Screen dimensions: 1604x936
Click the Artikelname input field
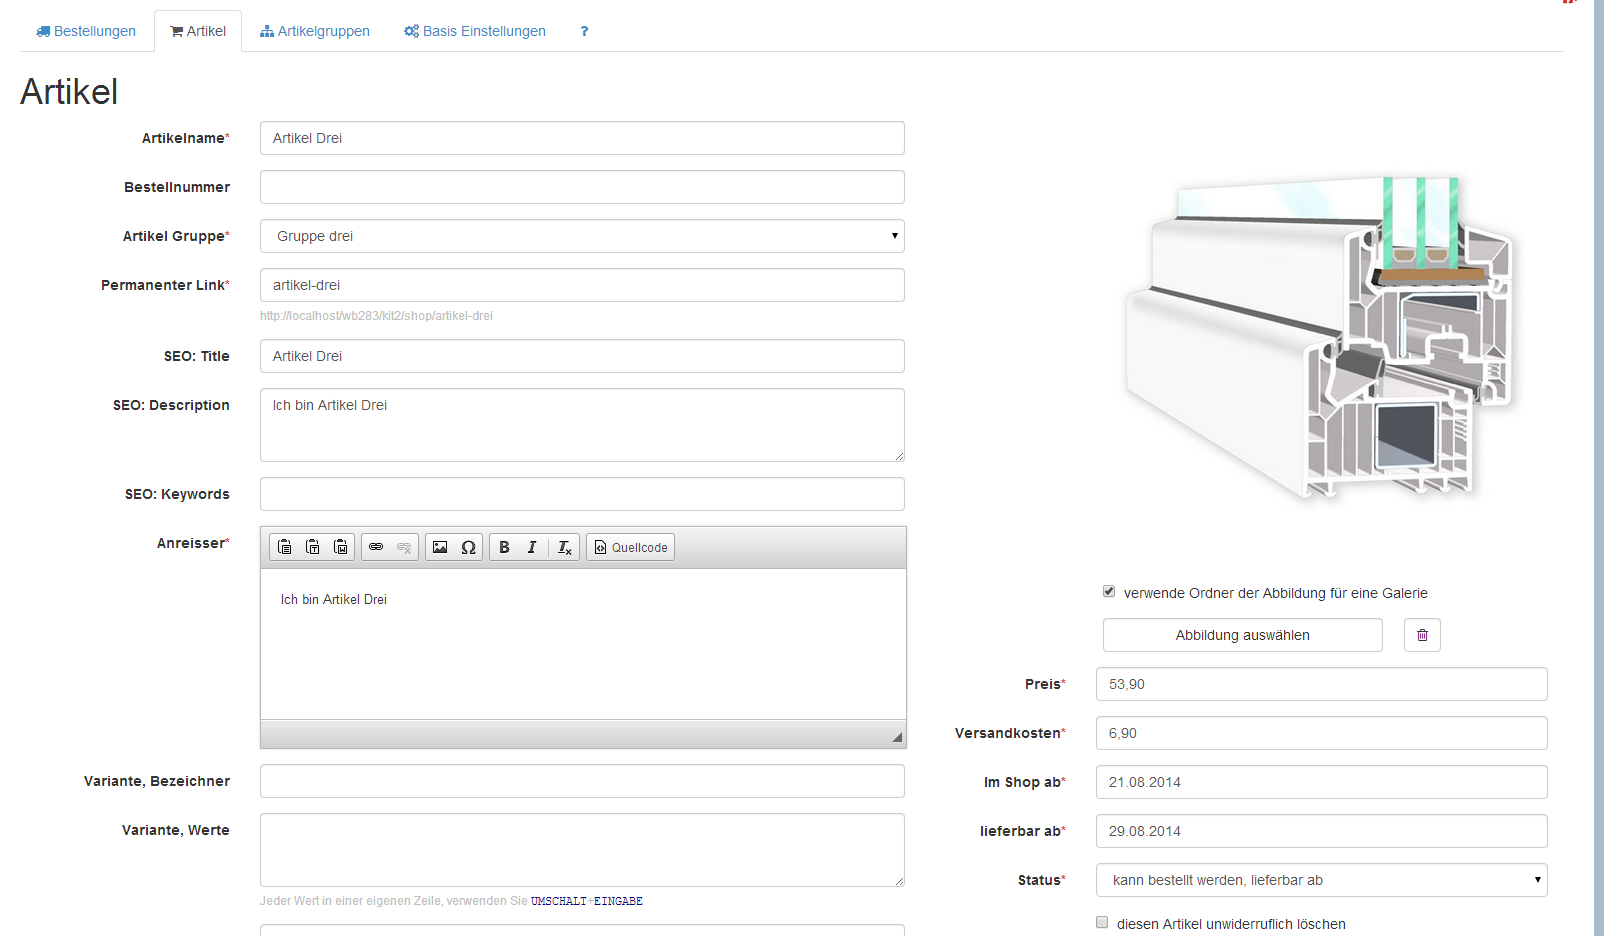582,138
